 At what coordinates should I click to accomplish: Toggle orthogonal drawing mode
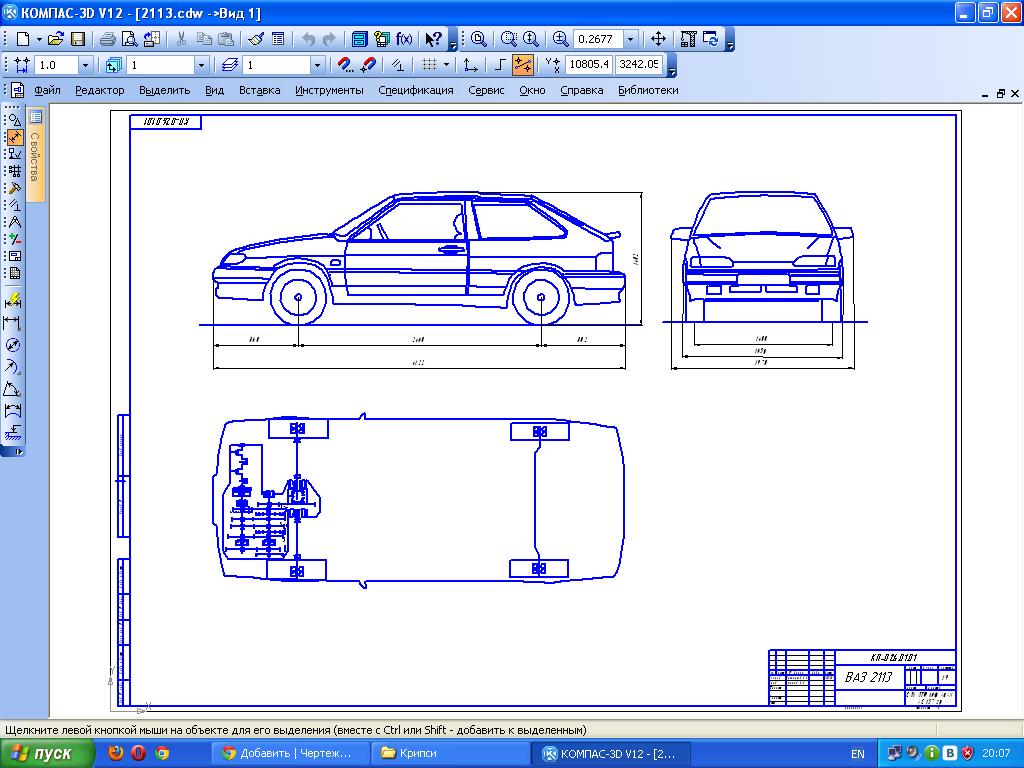pyautogui.click(x=500, y=65)
